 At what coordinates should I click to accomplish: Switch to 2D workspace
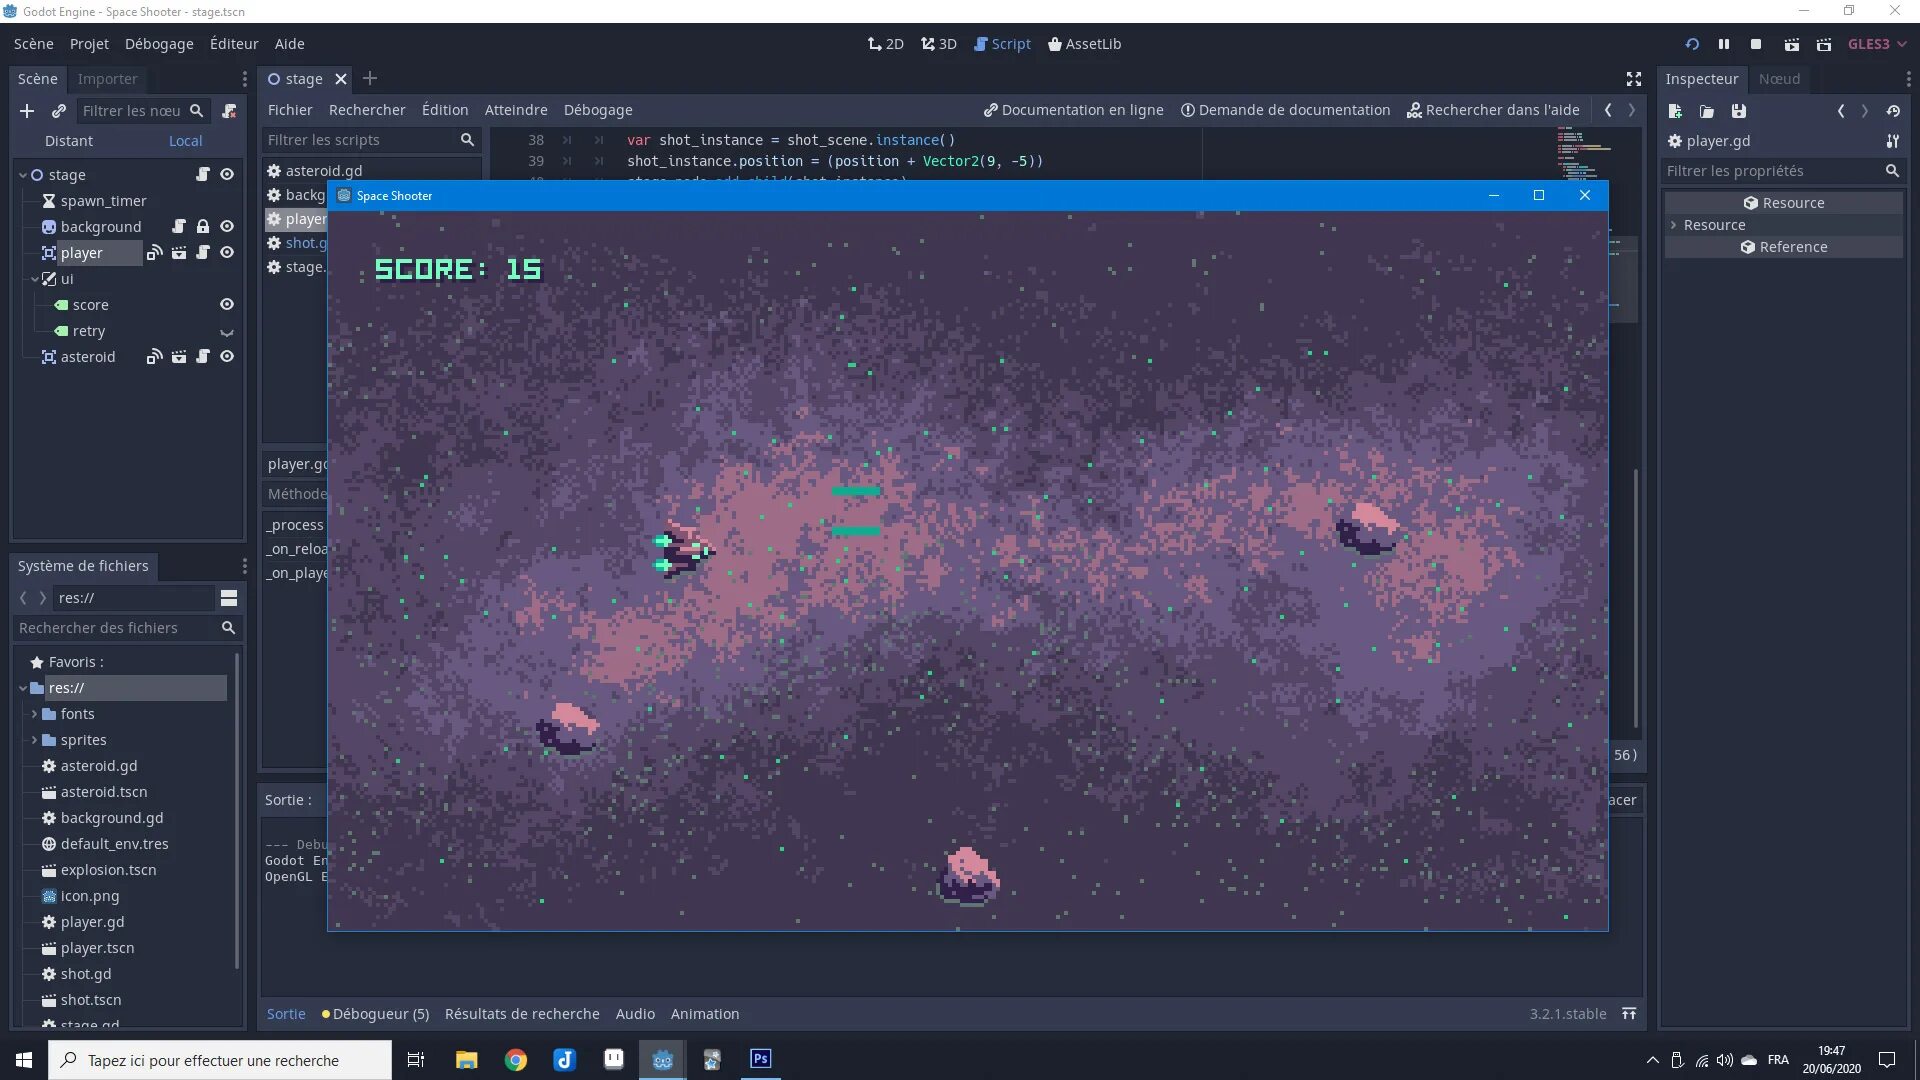point(886,44)
